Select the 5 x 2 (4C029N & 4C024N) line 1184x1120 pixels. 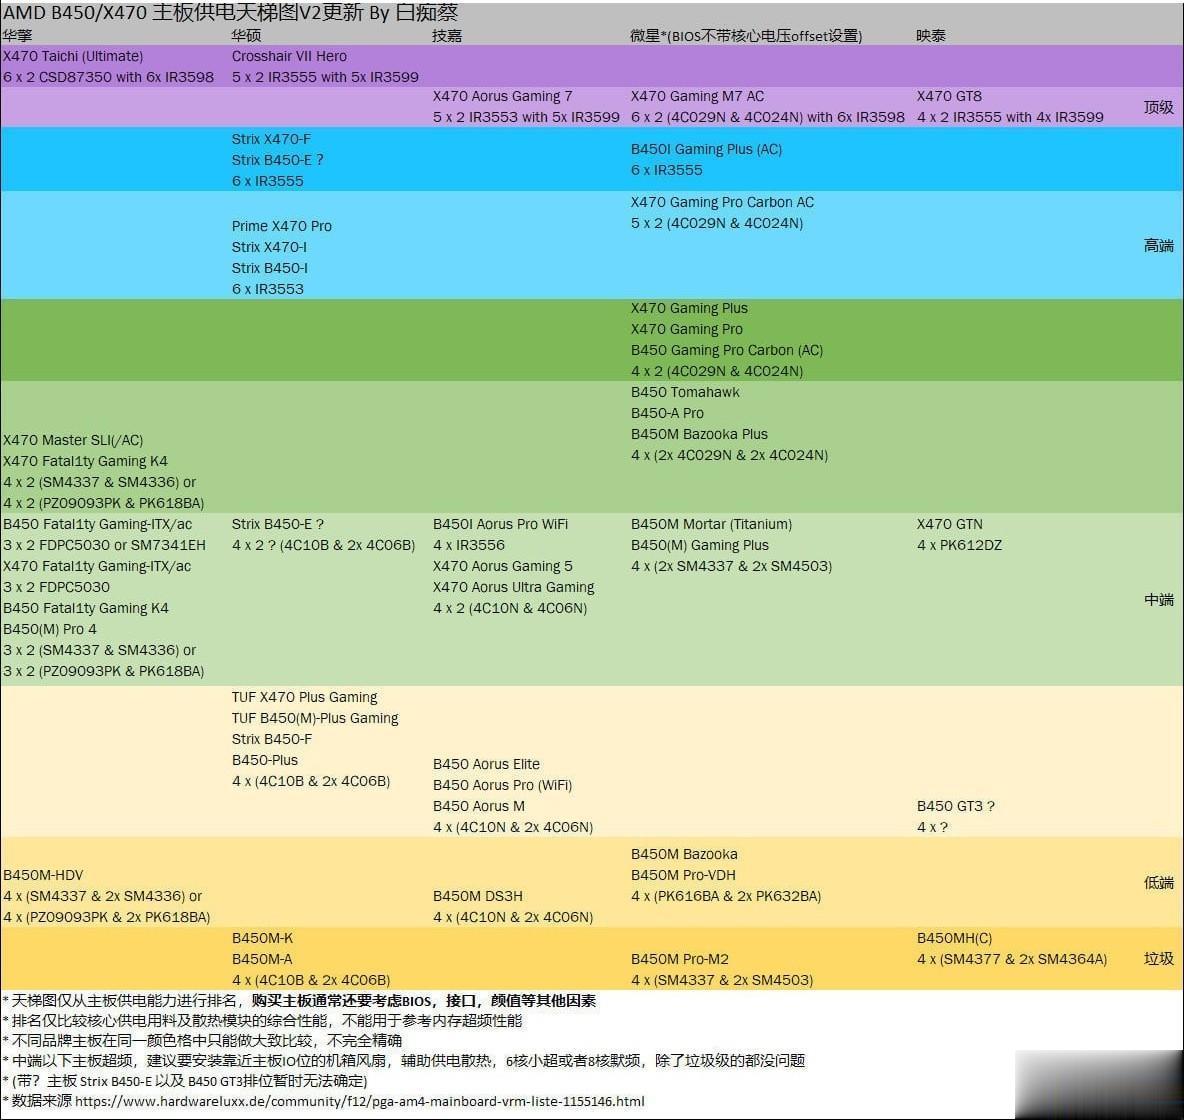717,223
